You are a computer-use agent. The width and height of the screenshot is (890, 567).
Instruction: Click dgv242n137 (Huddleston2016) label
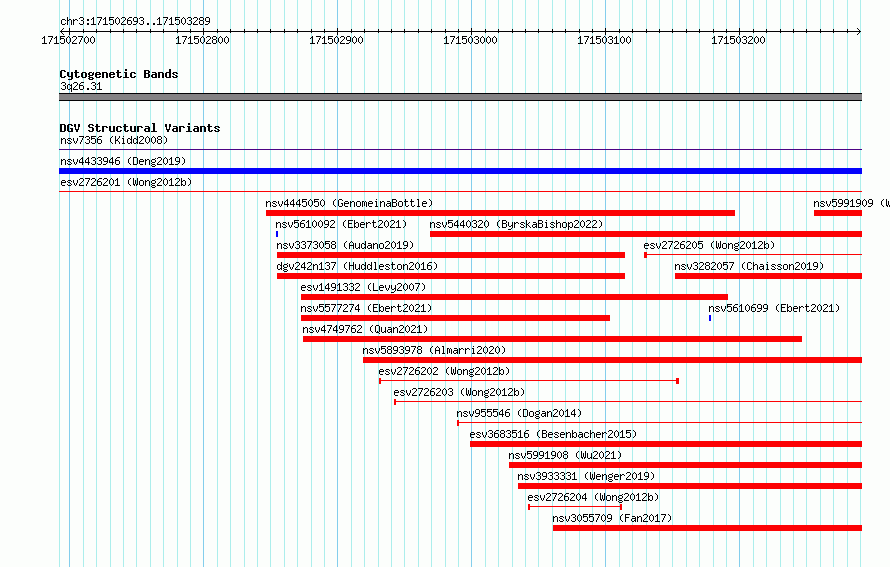[357, 266]
